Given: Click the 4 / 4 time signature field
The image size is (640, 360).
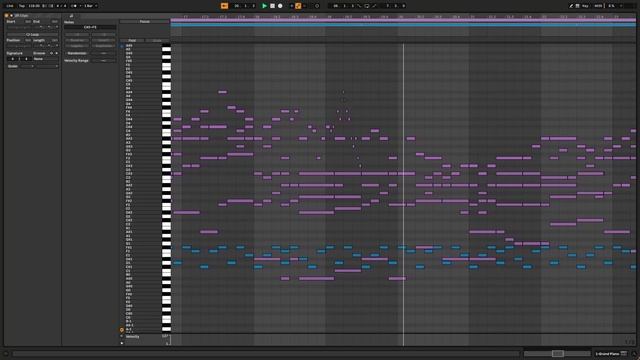Looking at the screenshot, I should (61, 6).
